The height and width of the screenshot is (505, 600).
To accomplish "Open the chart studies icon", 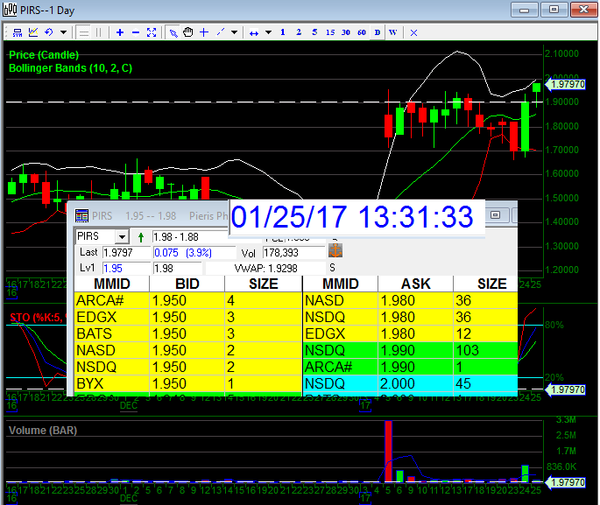I will click(33, 32).
